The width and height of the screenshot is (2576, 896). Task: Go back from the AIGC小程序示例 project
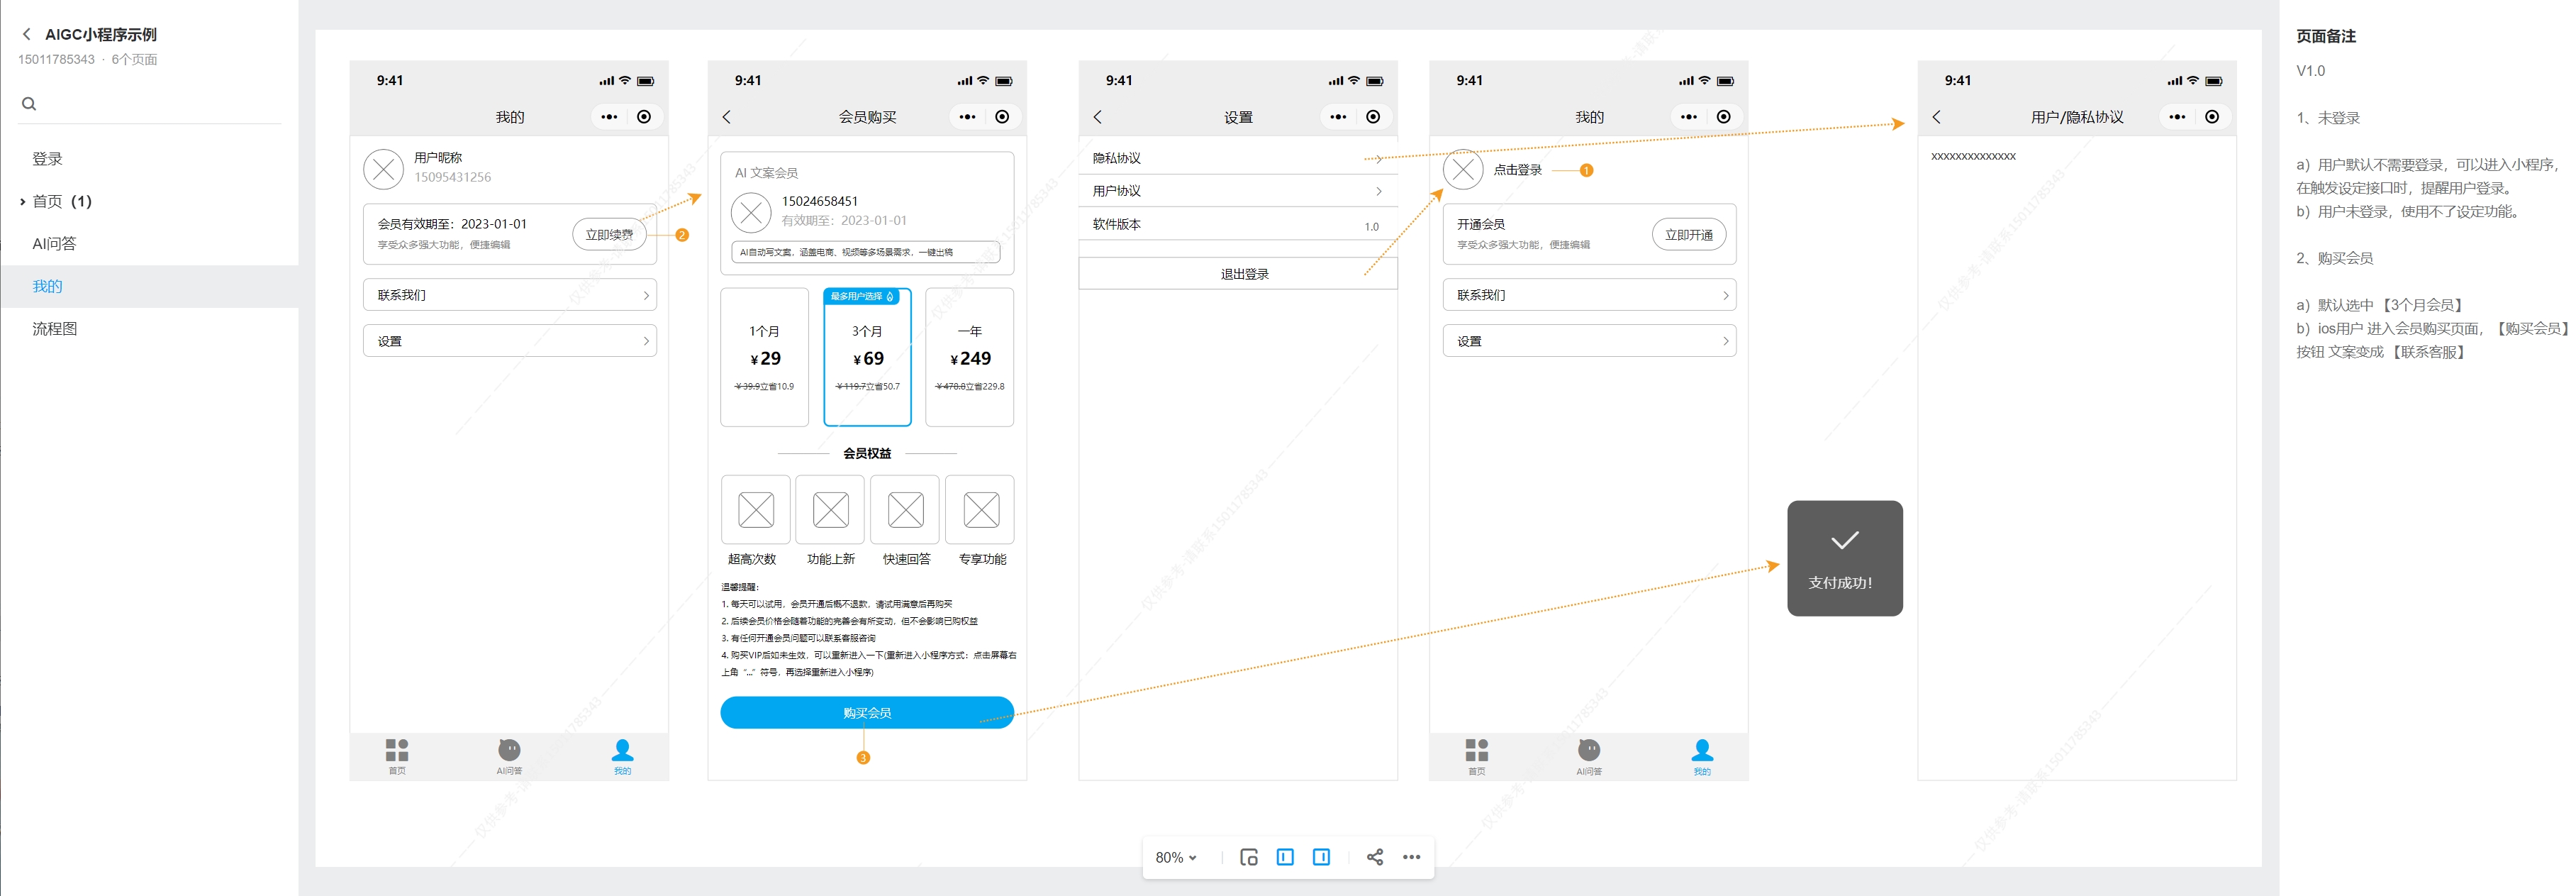pyautogui.click(x=26, y=34)
